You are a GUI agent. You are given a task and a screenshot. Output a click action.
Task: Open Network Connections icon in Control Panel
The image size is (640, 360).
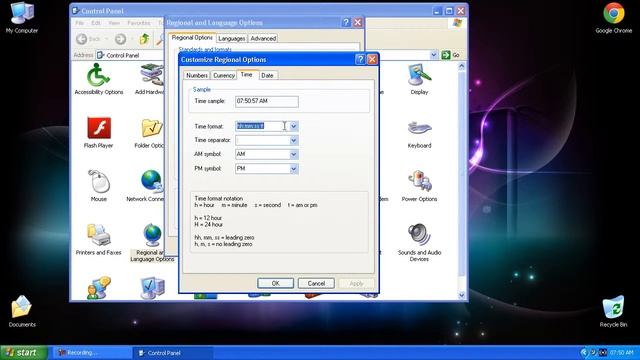point(146,186)
